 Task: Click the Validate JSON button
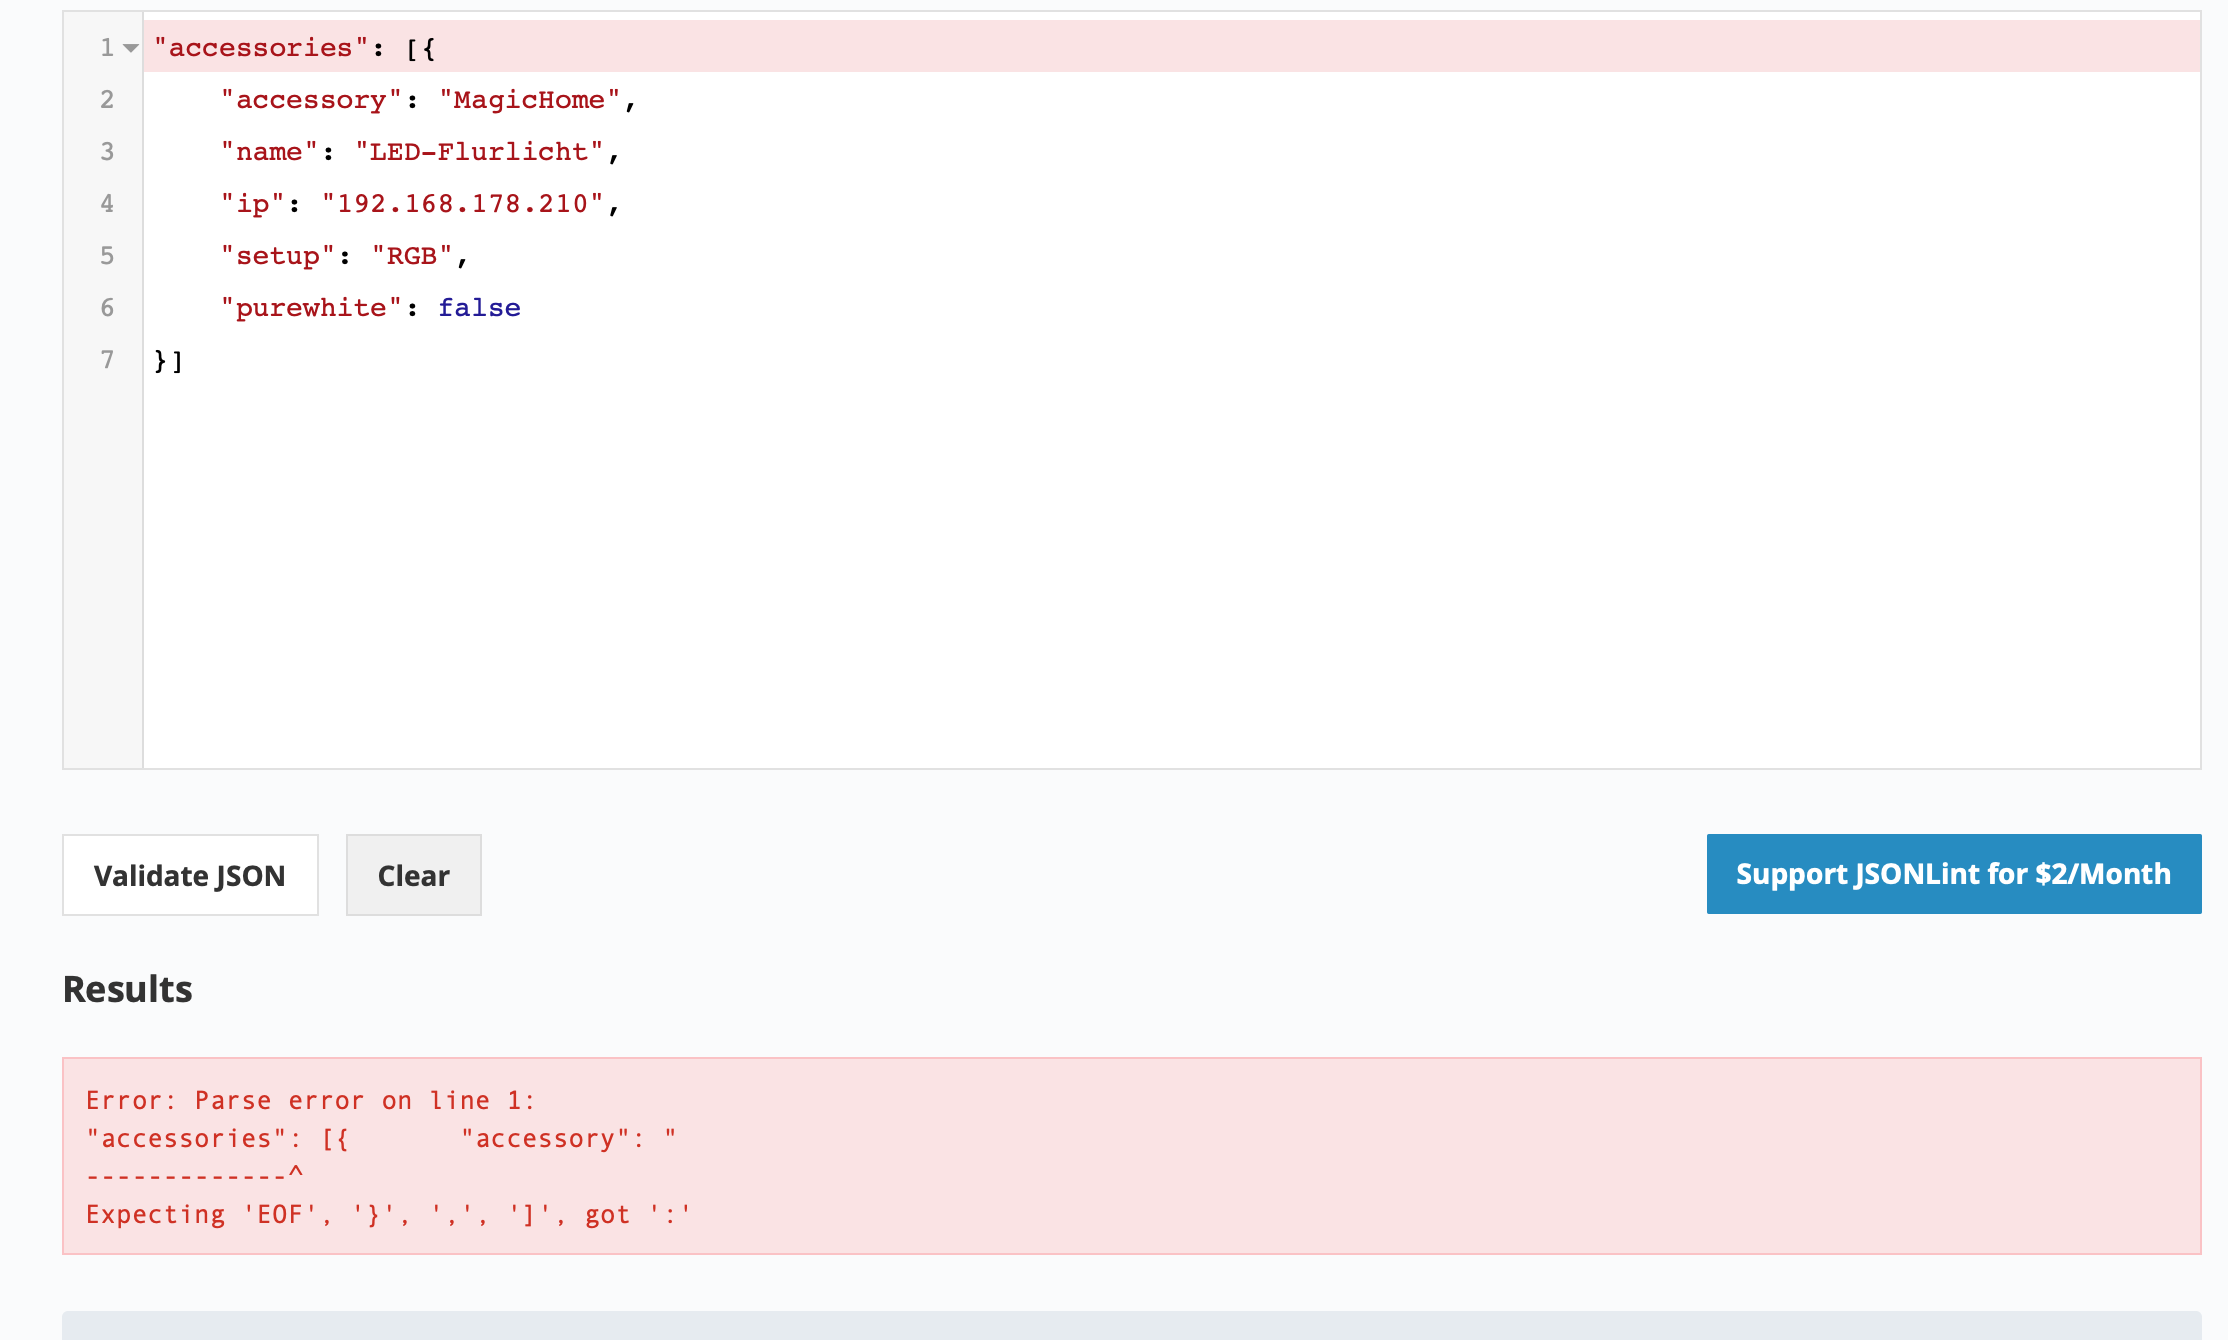[190, 875]
